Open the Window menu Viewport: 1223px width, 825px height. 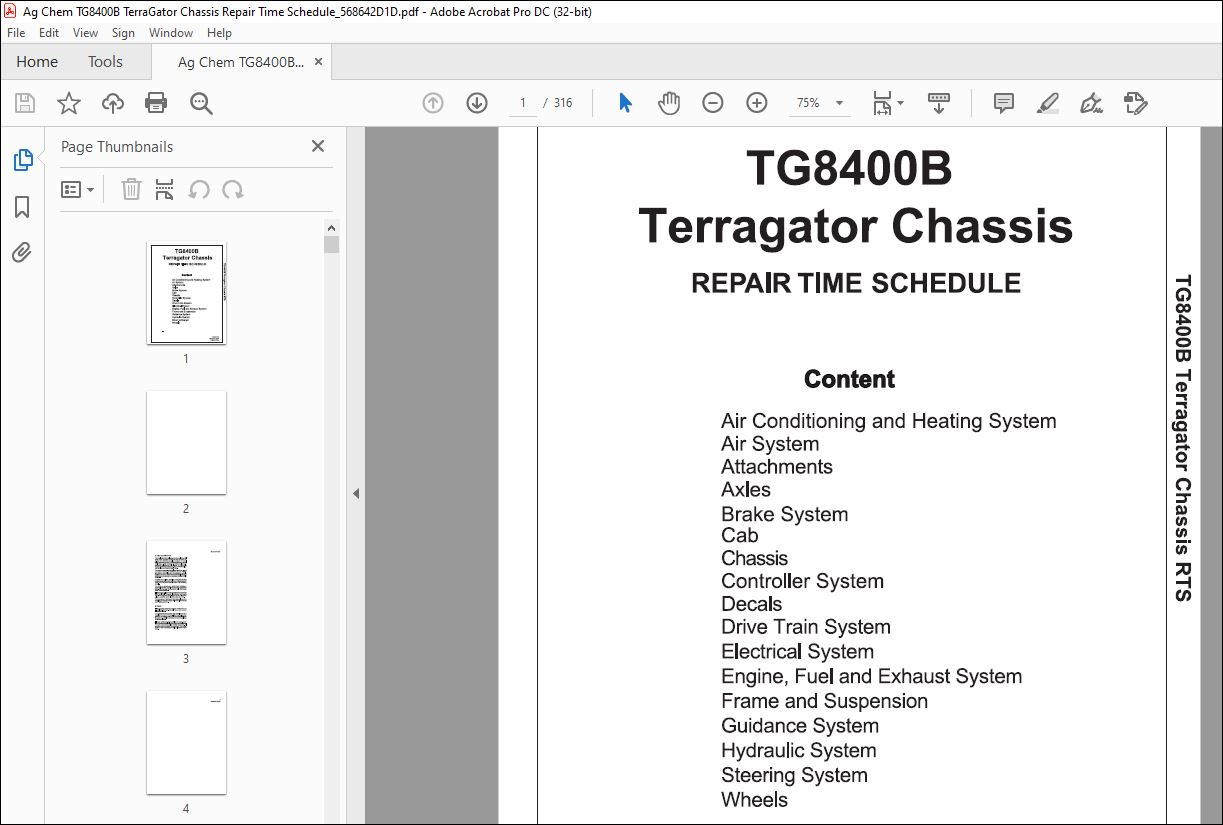coord(171,33)
